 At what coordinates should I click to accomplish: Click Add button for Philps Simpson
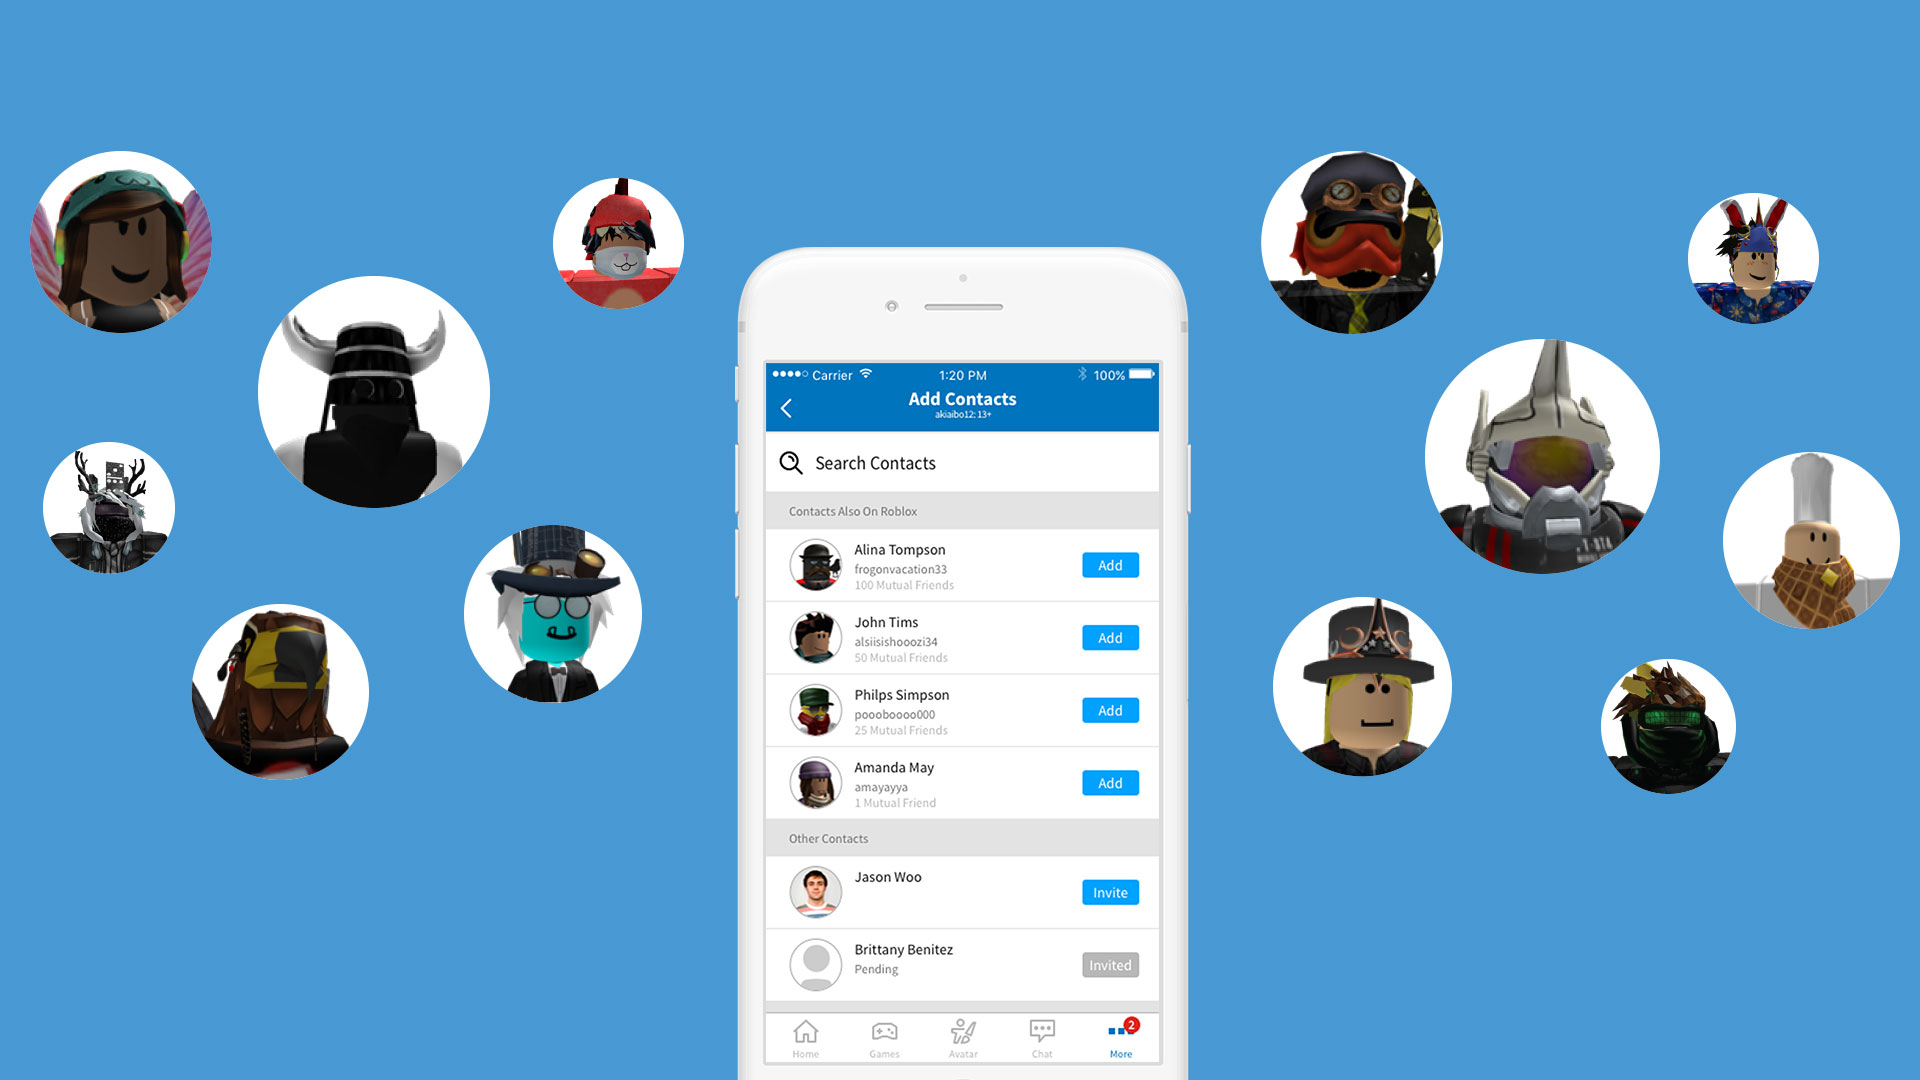(x=1108, y=711)
